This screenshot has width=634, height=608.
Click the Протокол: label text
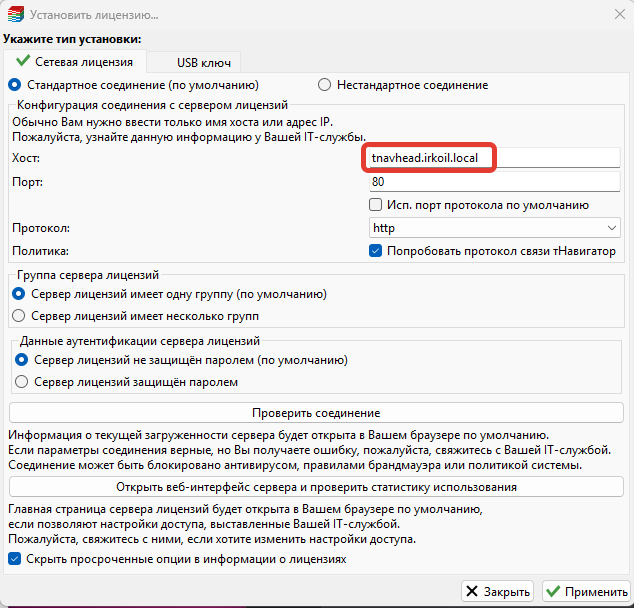point(41,228)
